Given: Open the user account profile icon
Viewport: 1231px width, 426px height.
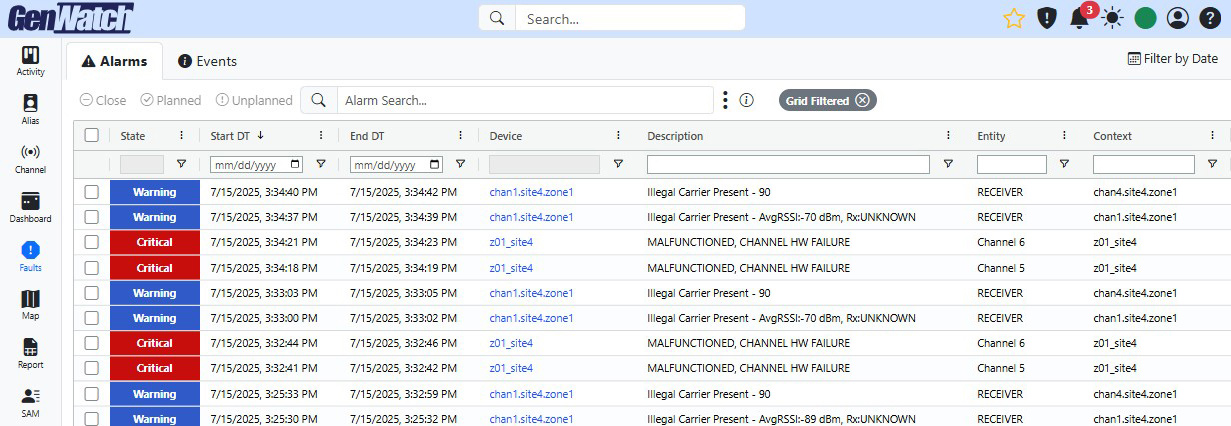Looking at the screenshot, I should (1178, 18).
